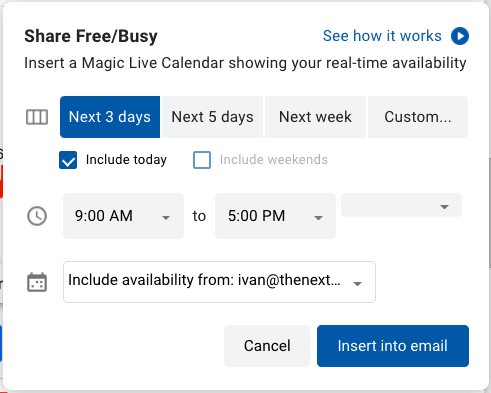Click the arrow in the 5:00 PM end time field
The width and height of the screenshot is (491, 393).
(318, 218)
